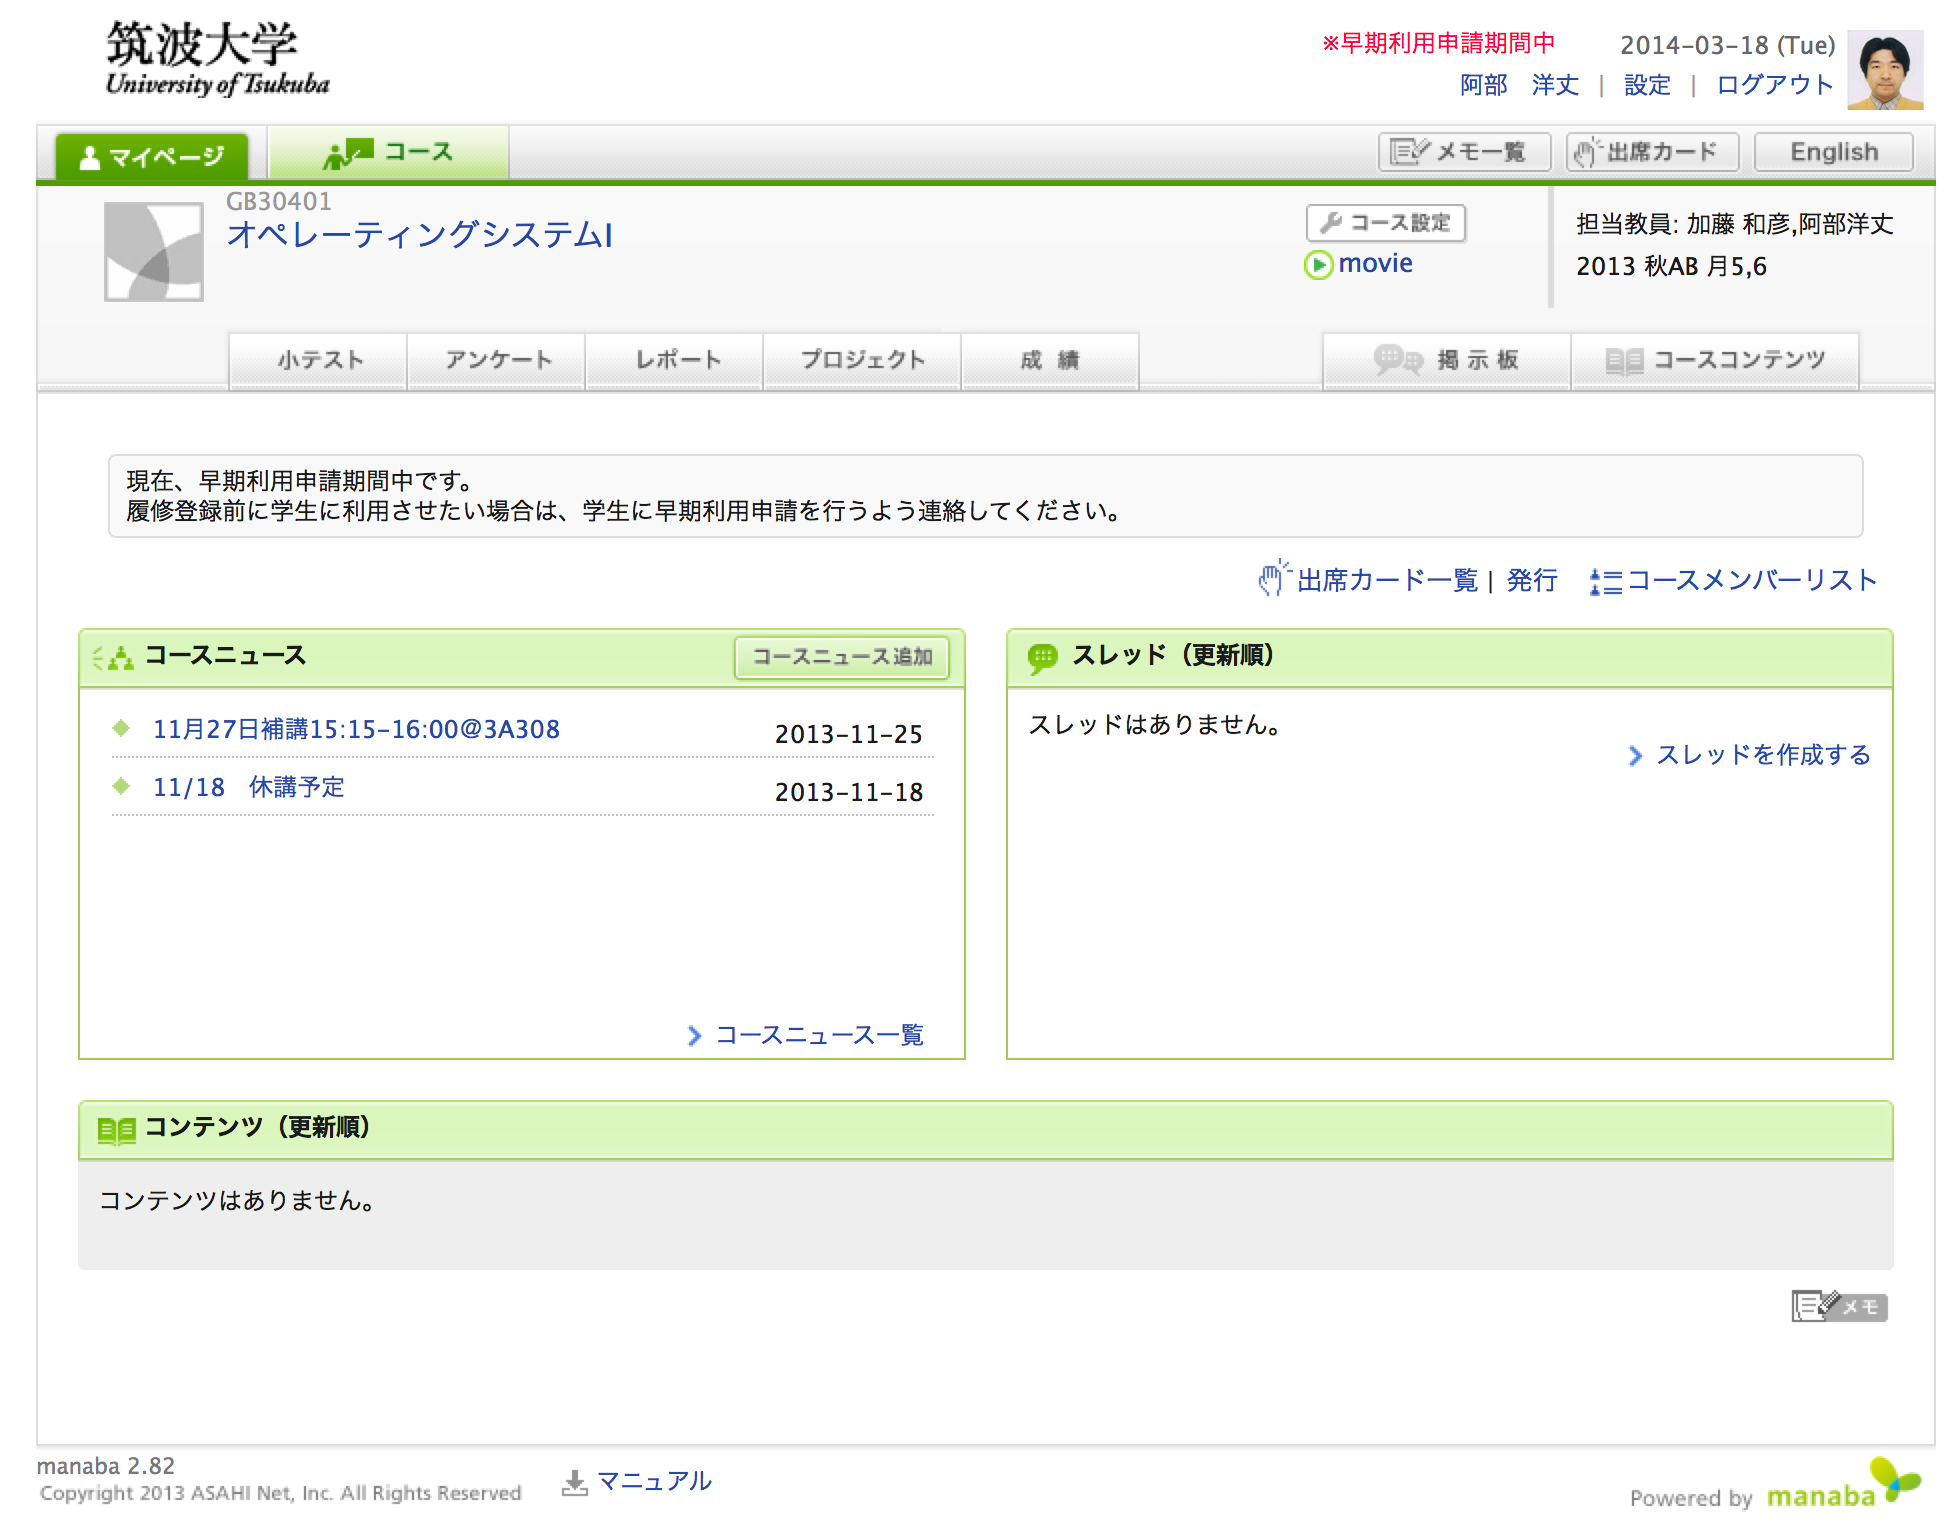Image resolution: width=1958 pixels, height=1538 pixels.
Task: Follow the スレッドを作成する link
Action: [1762, 755]
